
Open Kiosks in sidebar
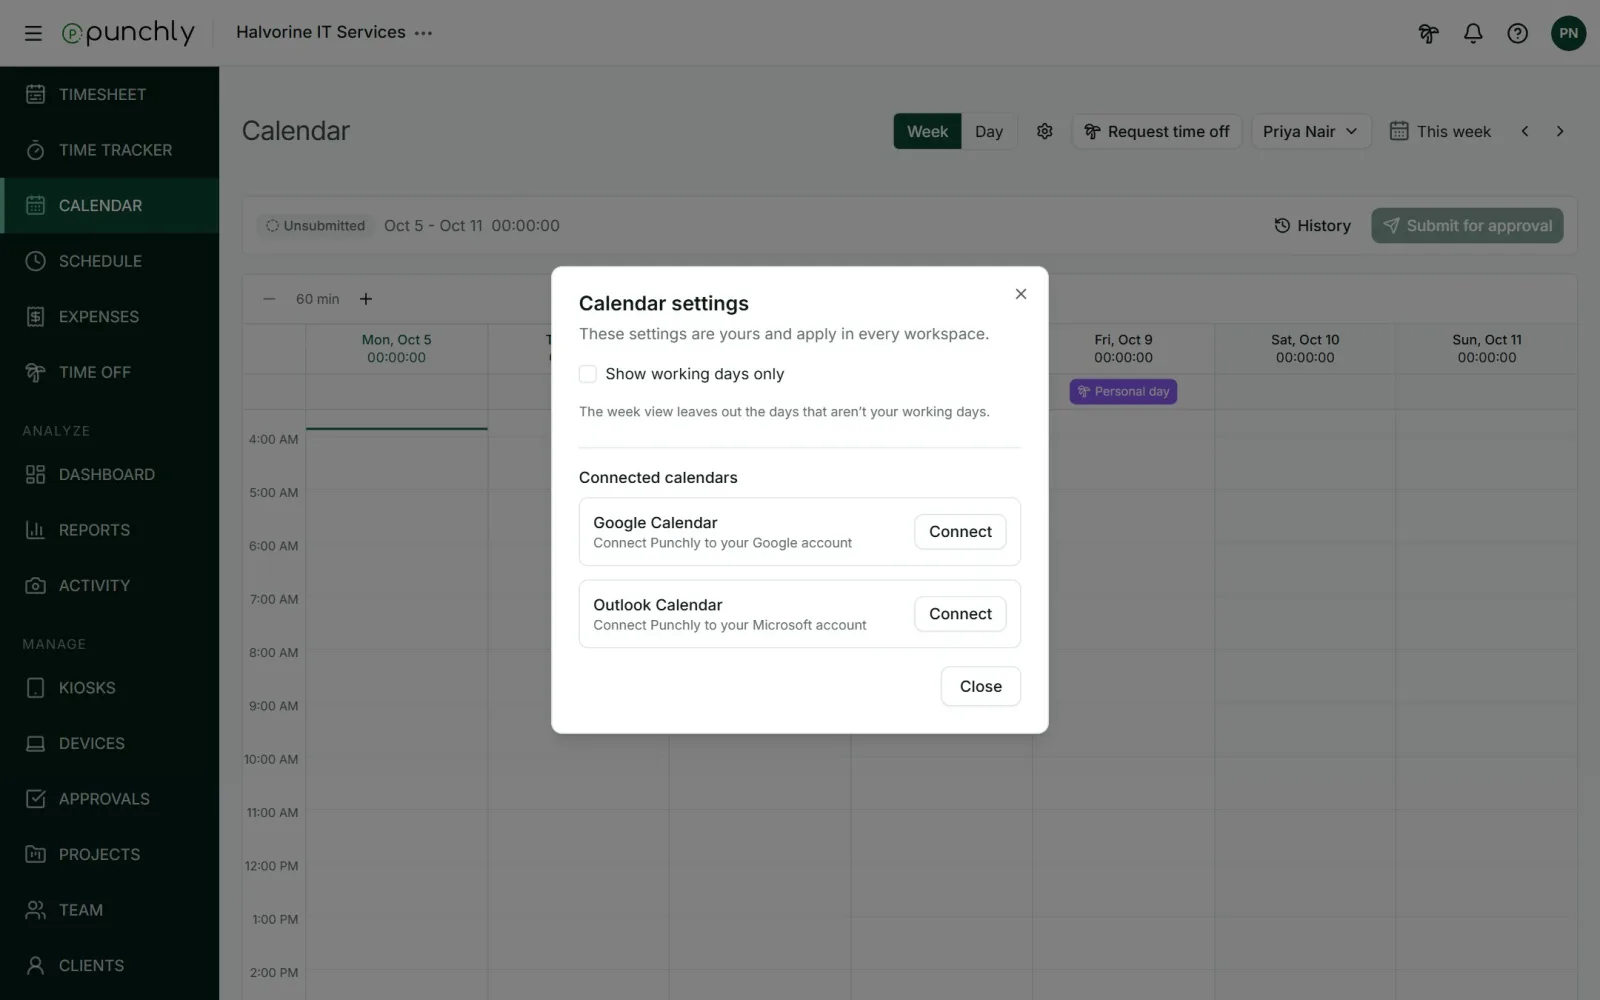110,688
